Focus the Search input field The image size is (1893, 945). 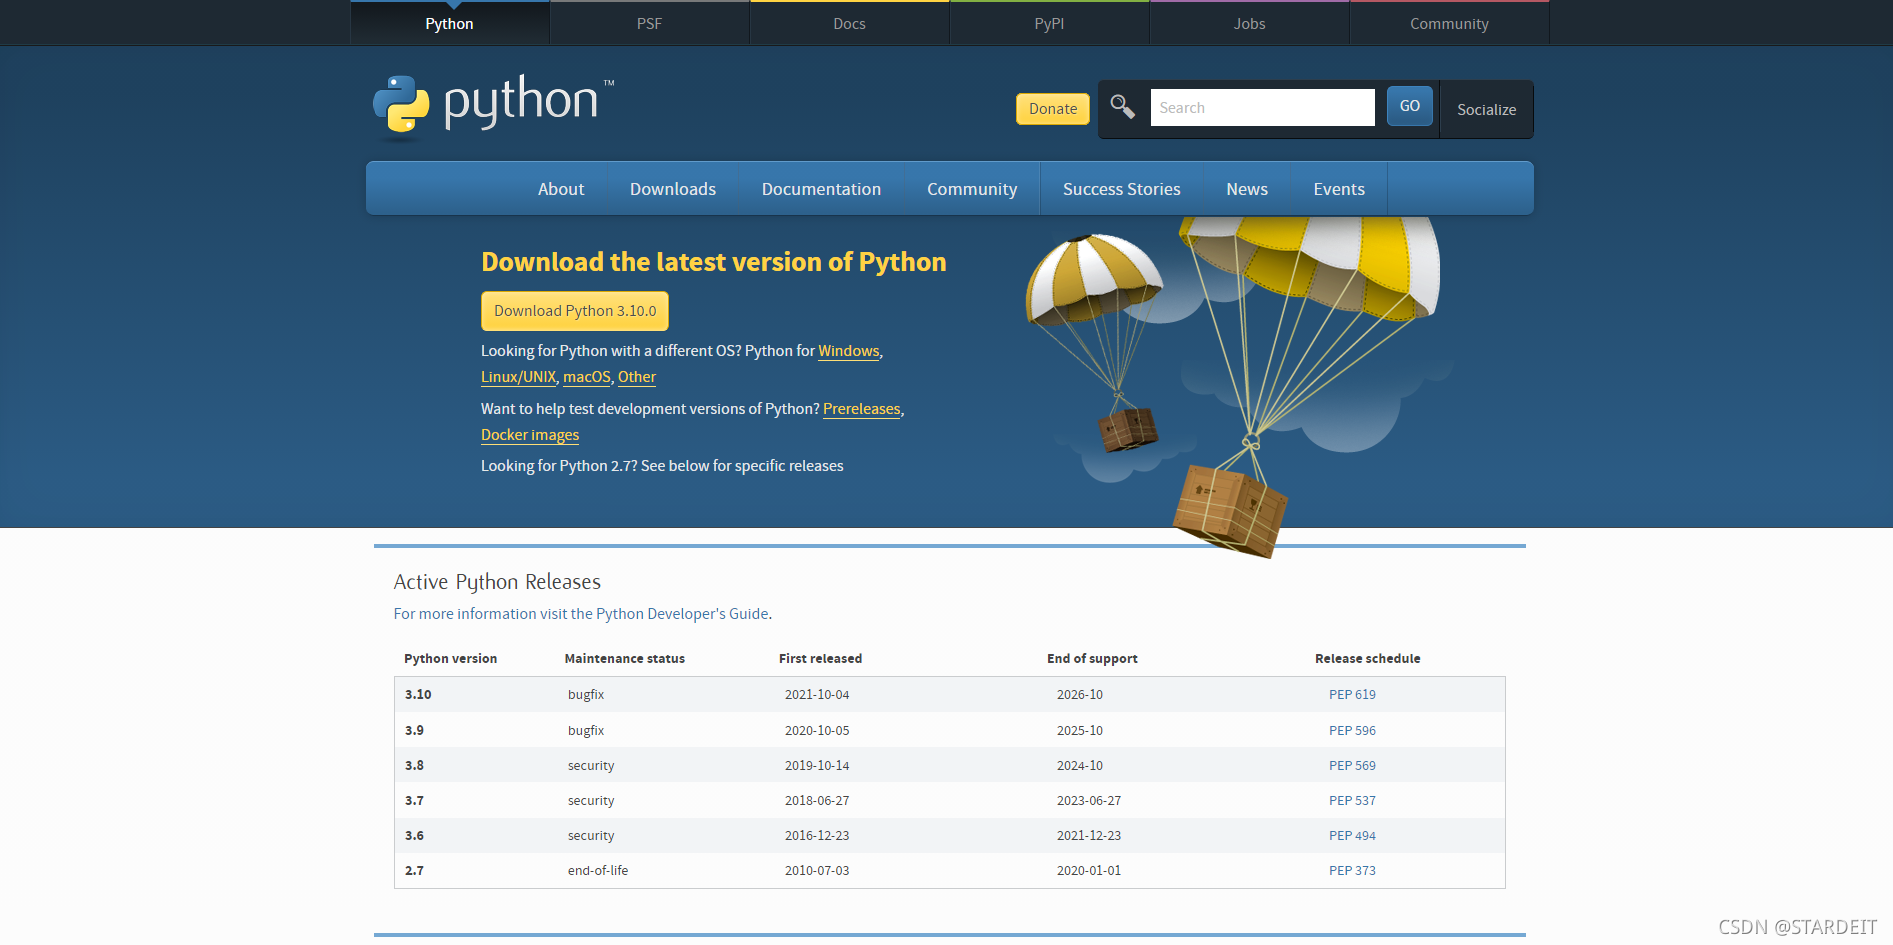[1262, 107]
